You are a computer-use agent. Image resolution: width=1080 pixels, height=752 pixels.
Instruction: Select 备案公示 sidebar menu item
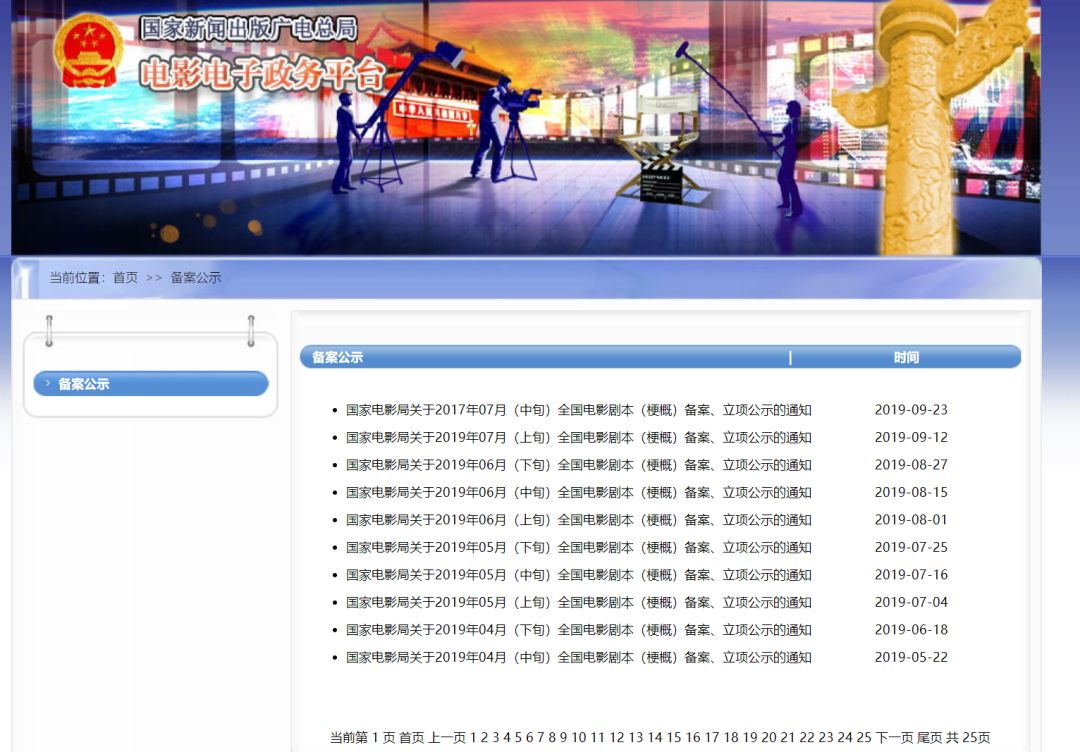pos(151,384)
